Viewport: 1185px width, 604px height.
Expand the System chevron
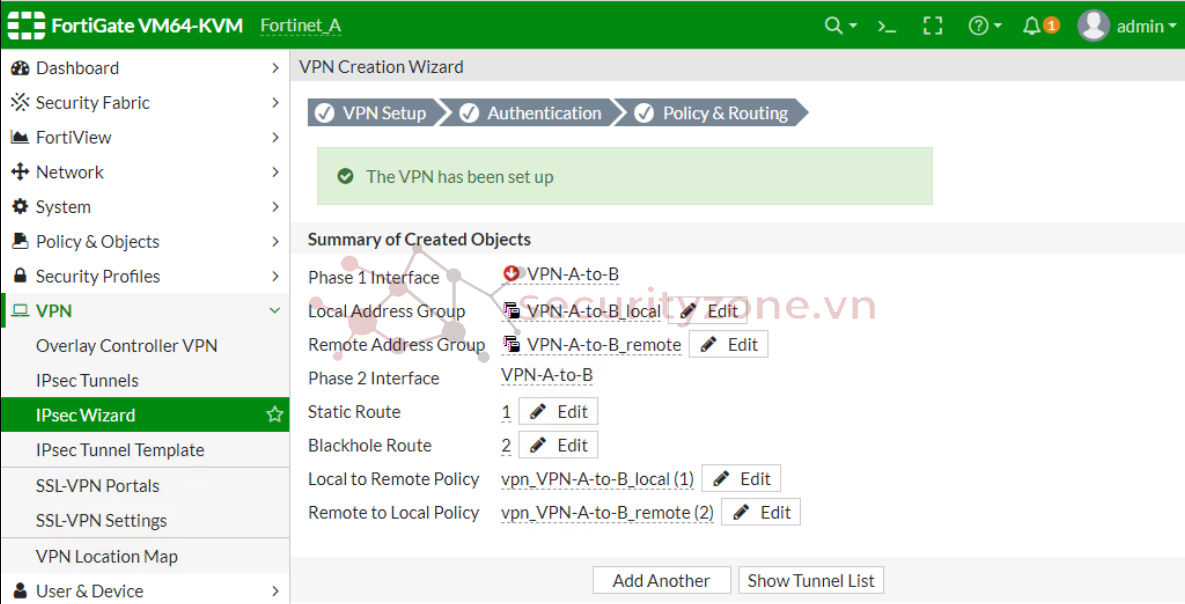tap(275, 206)
